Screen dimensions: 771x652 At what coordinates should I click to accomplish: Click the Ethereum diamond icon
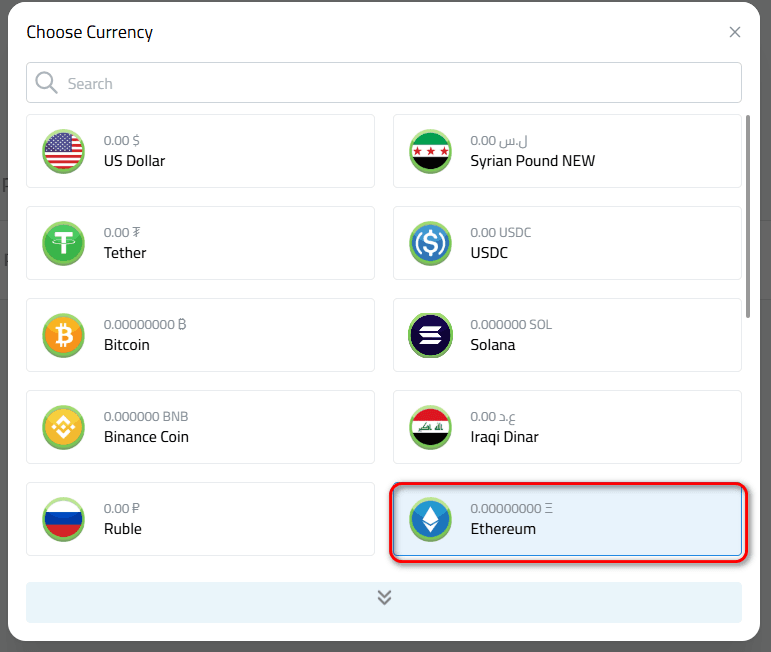(430, 519)
